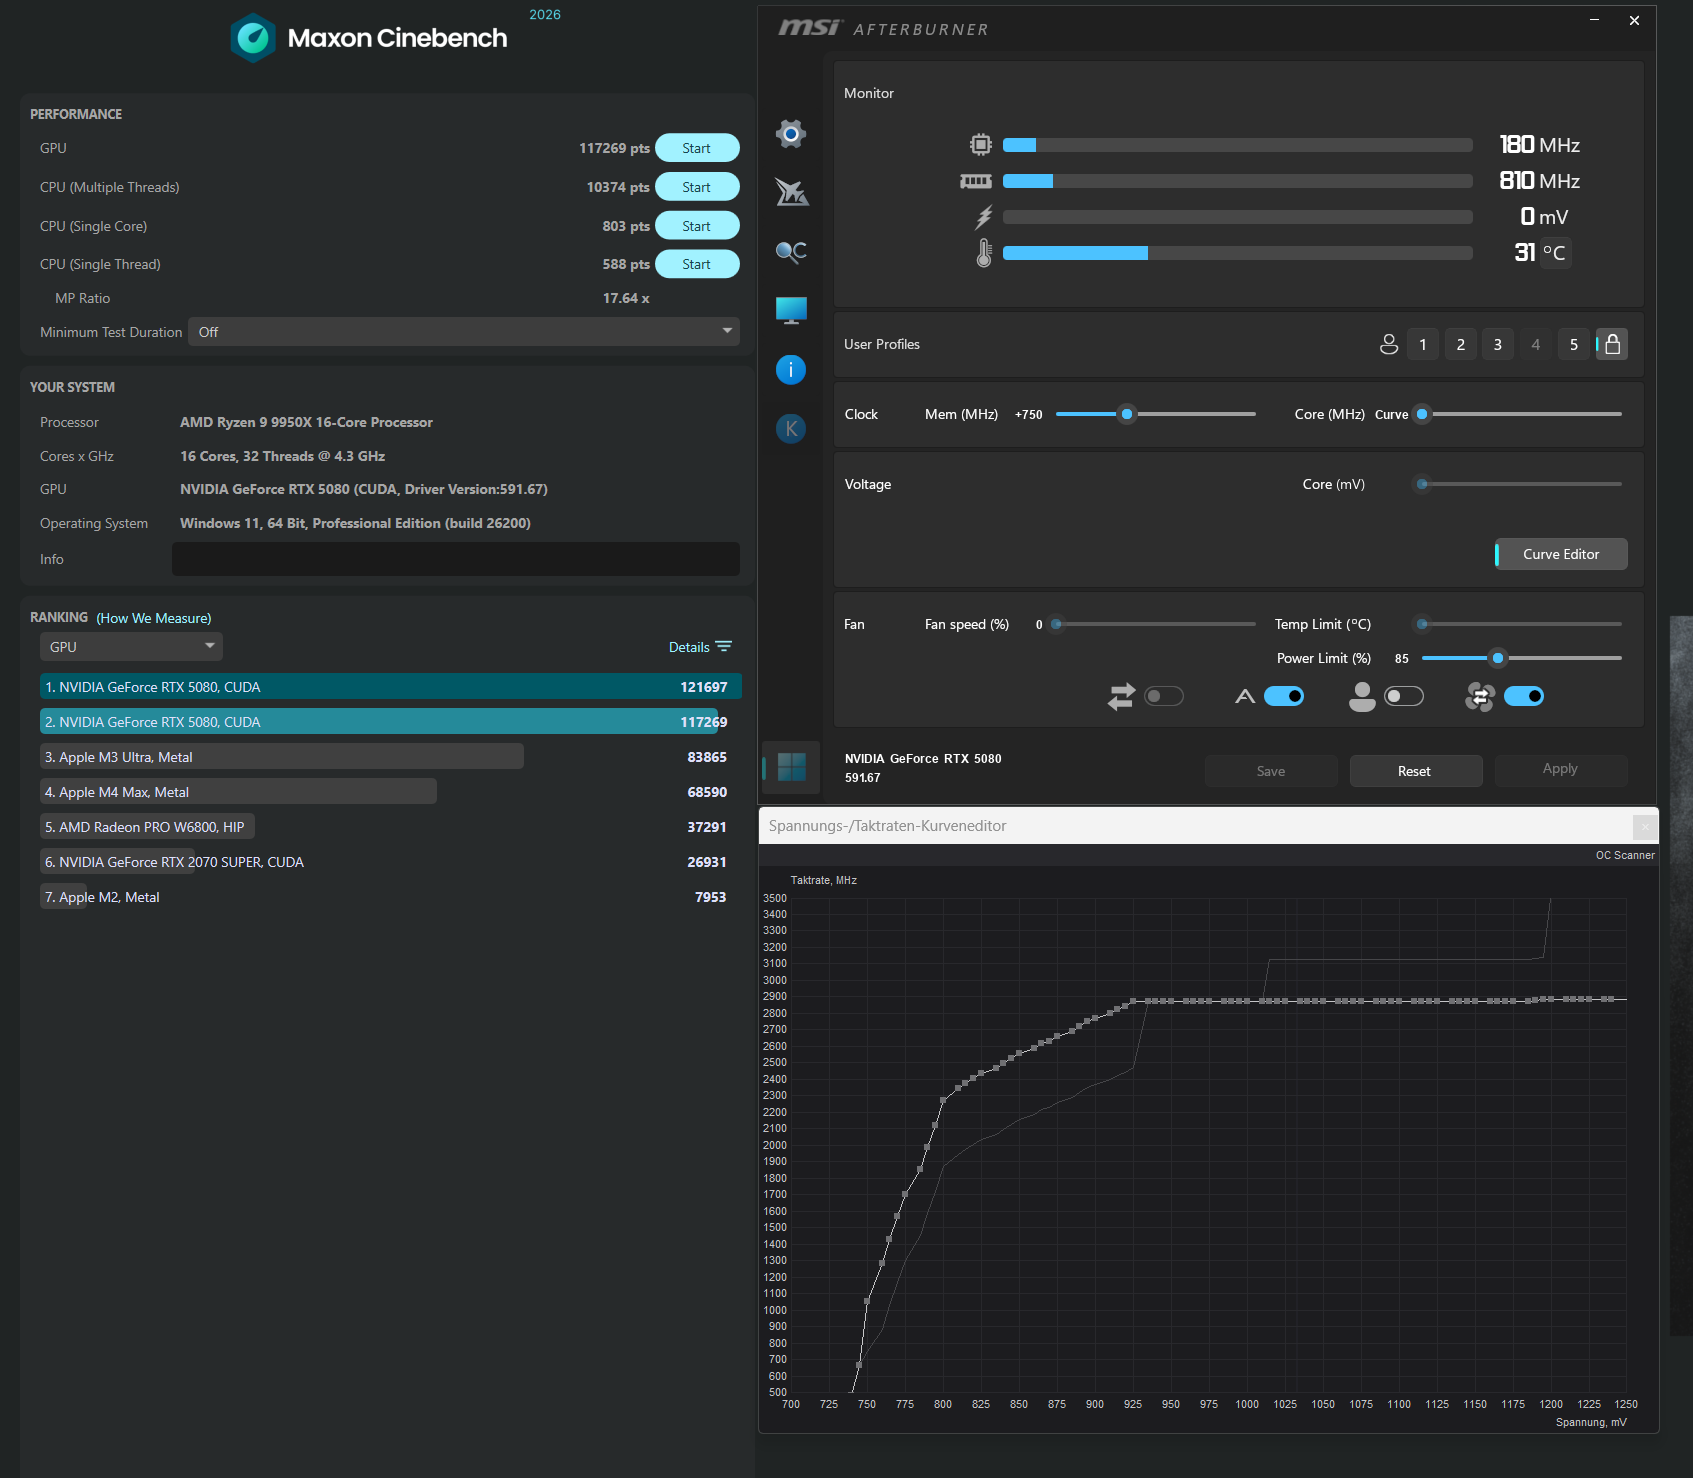Close the Spannungs-/Taktraten-Kurveneditor window
Viewport: 1693px width, 1478px height.
1645,826
